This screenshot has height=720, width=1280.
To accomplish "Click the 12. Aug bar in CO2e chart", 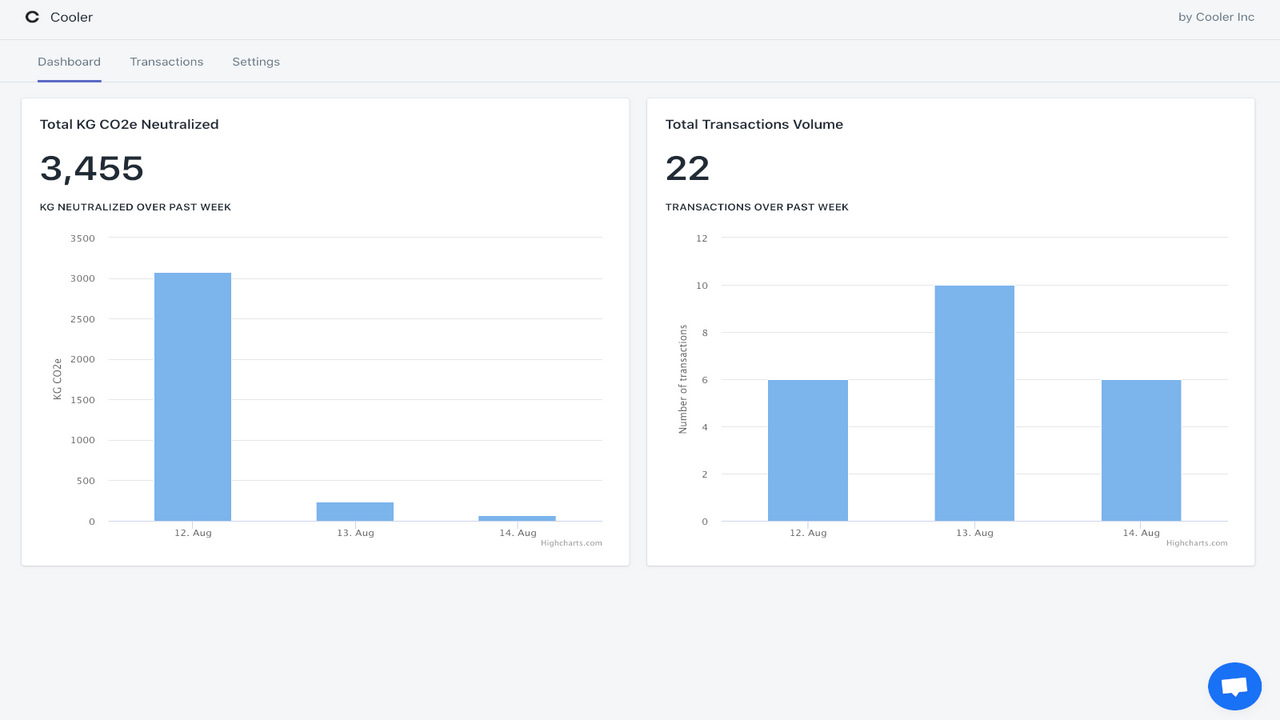I will pos(192,395).
